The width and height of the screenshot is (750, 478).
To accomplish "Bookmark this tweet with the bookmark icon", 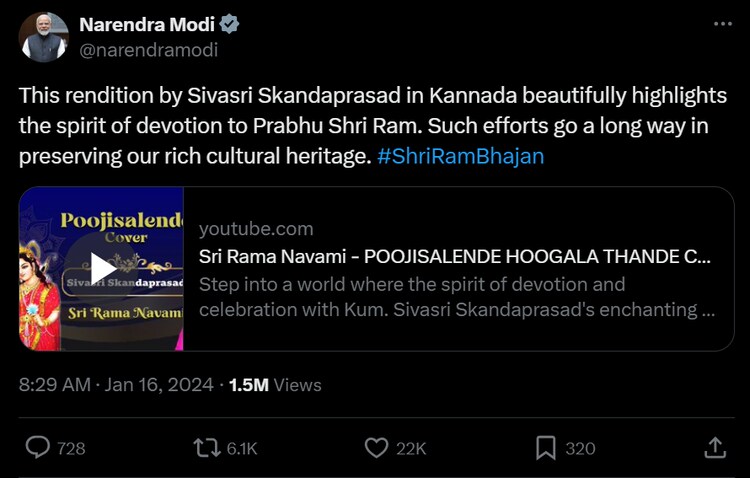I will click(x=545, y=448).
